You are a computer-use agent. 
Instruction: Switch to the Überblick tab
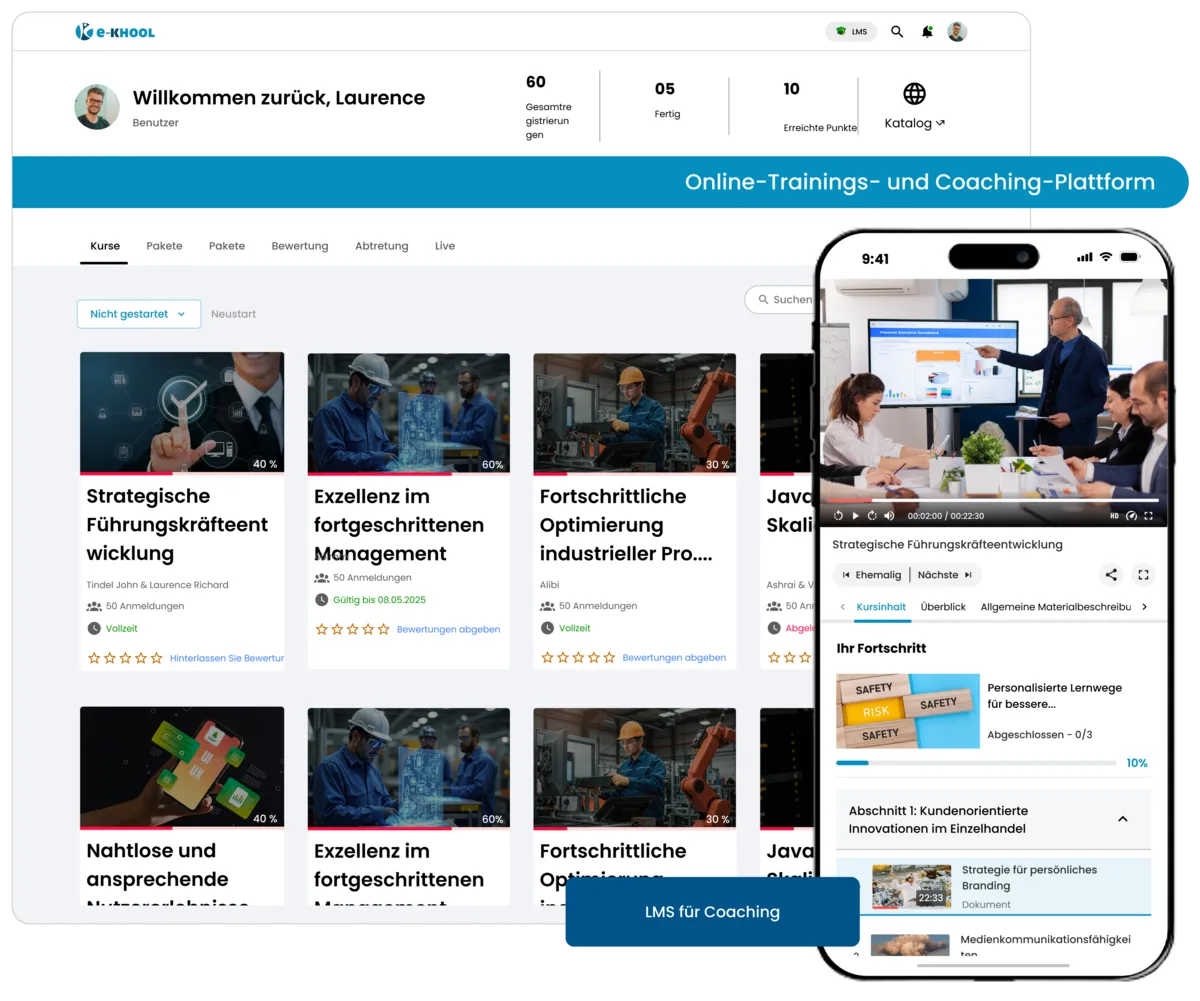[944, 606]
